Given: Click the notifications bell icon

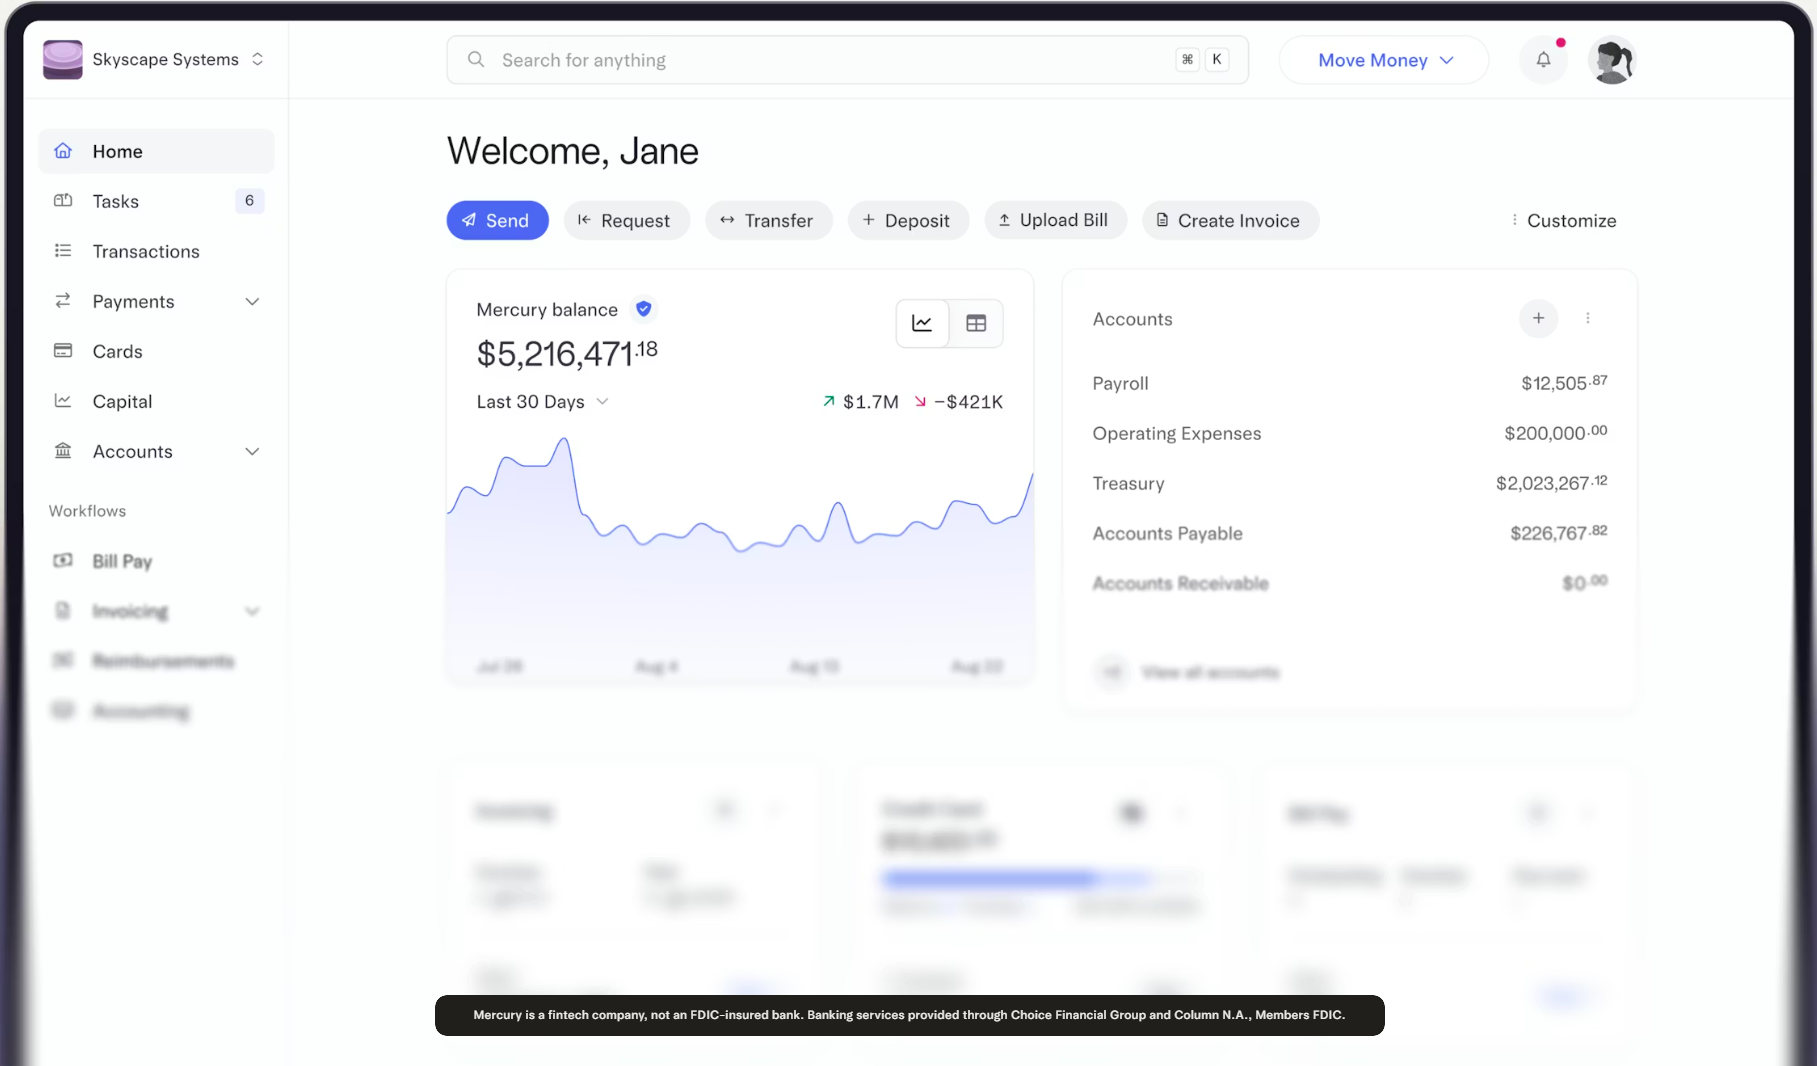Looking at the screenshot, I should coord(1543,60).
